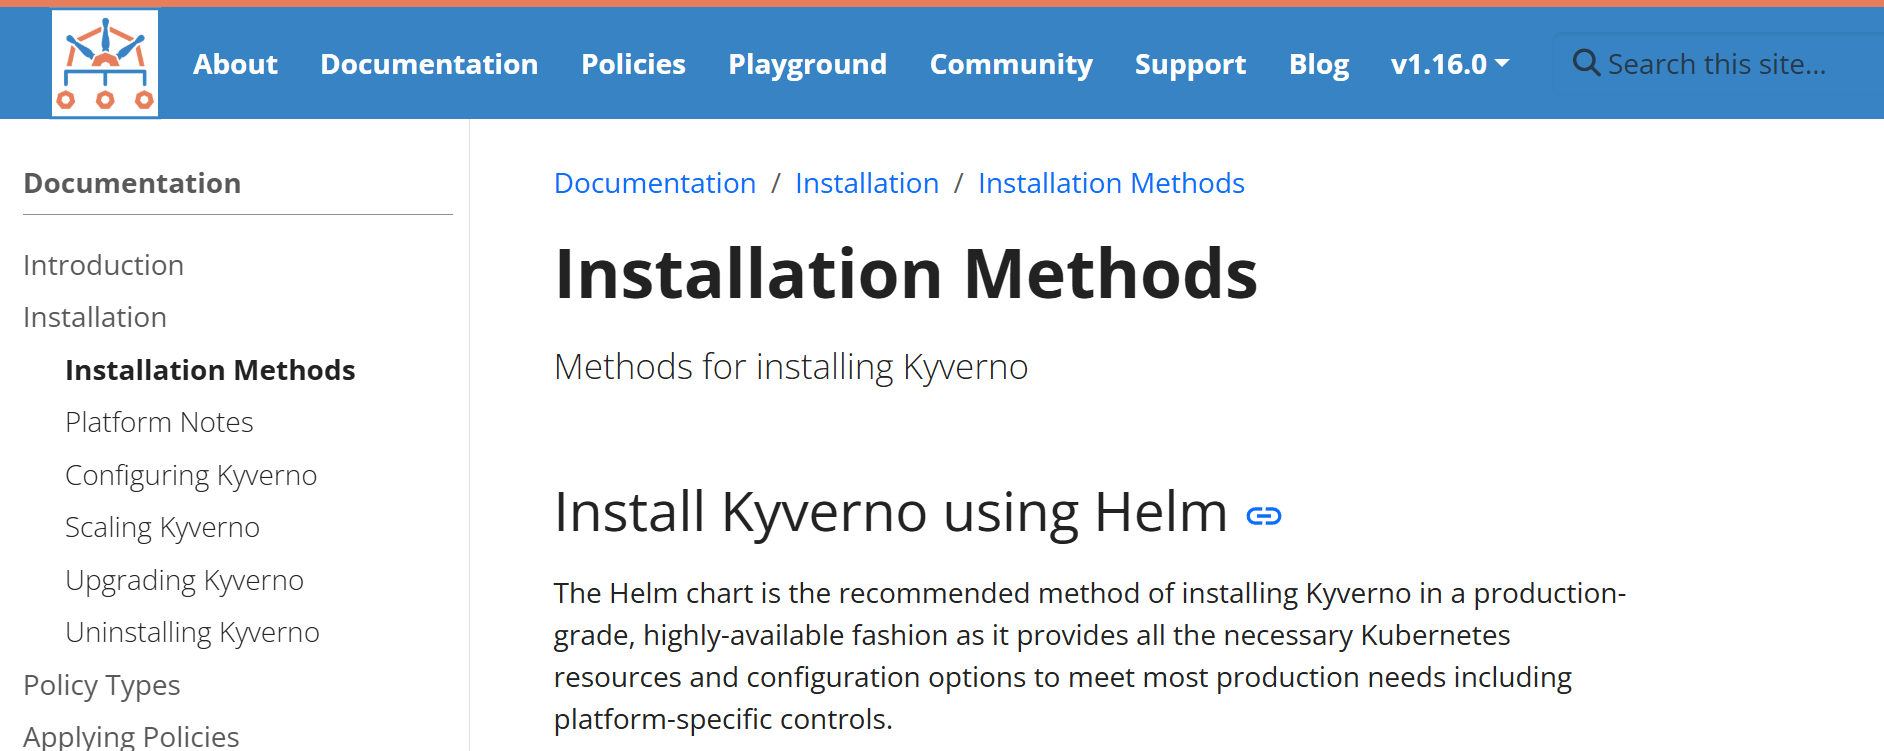1884x751 pixels.
Task: Open the Documentation navbar item
Action: point(429,64)
